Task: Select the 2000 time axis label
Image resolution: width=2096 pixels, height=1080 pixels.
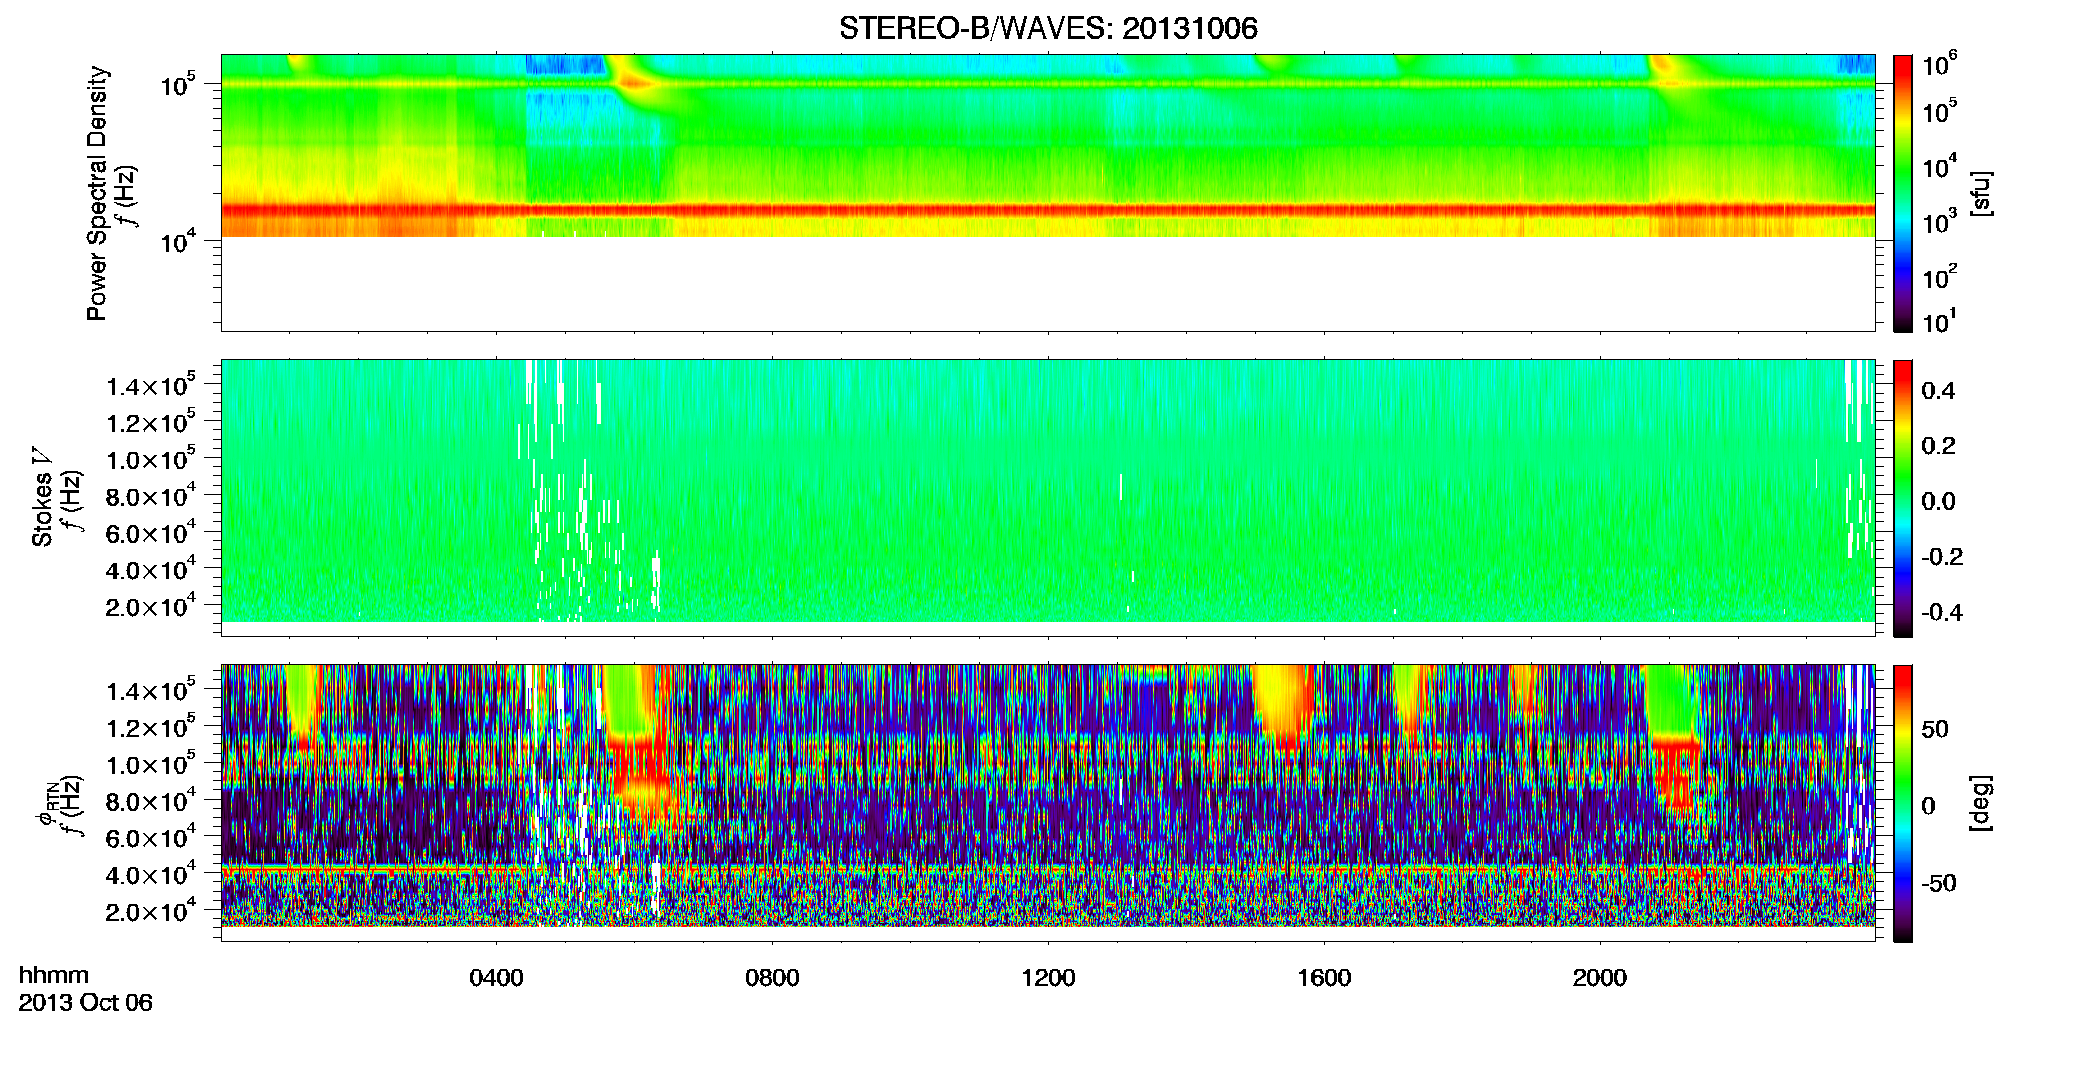Action: point(1600,978)
